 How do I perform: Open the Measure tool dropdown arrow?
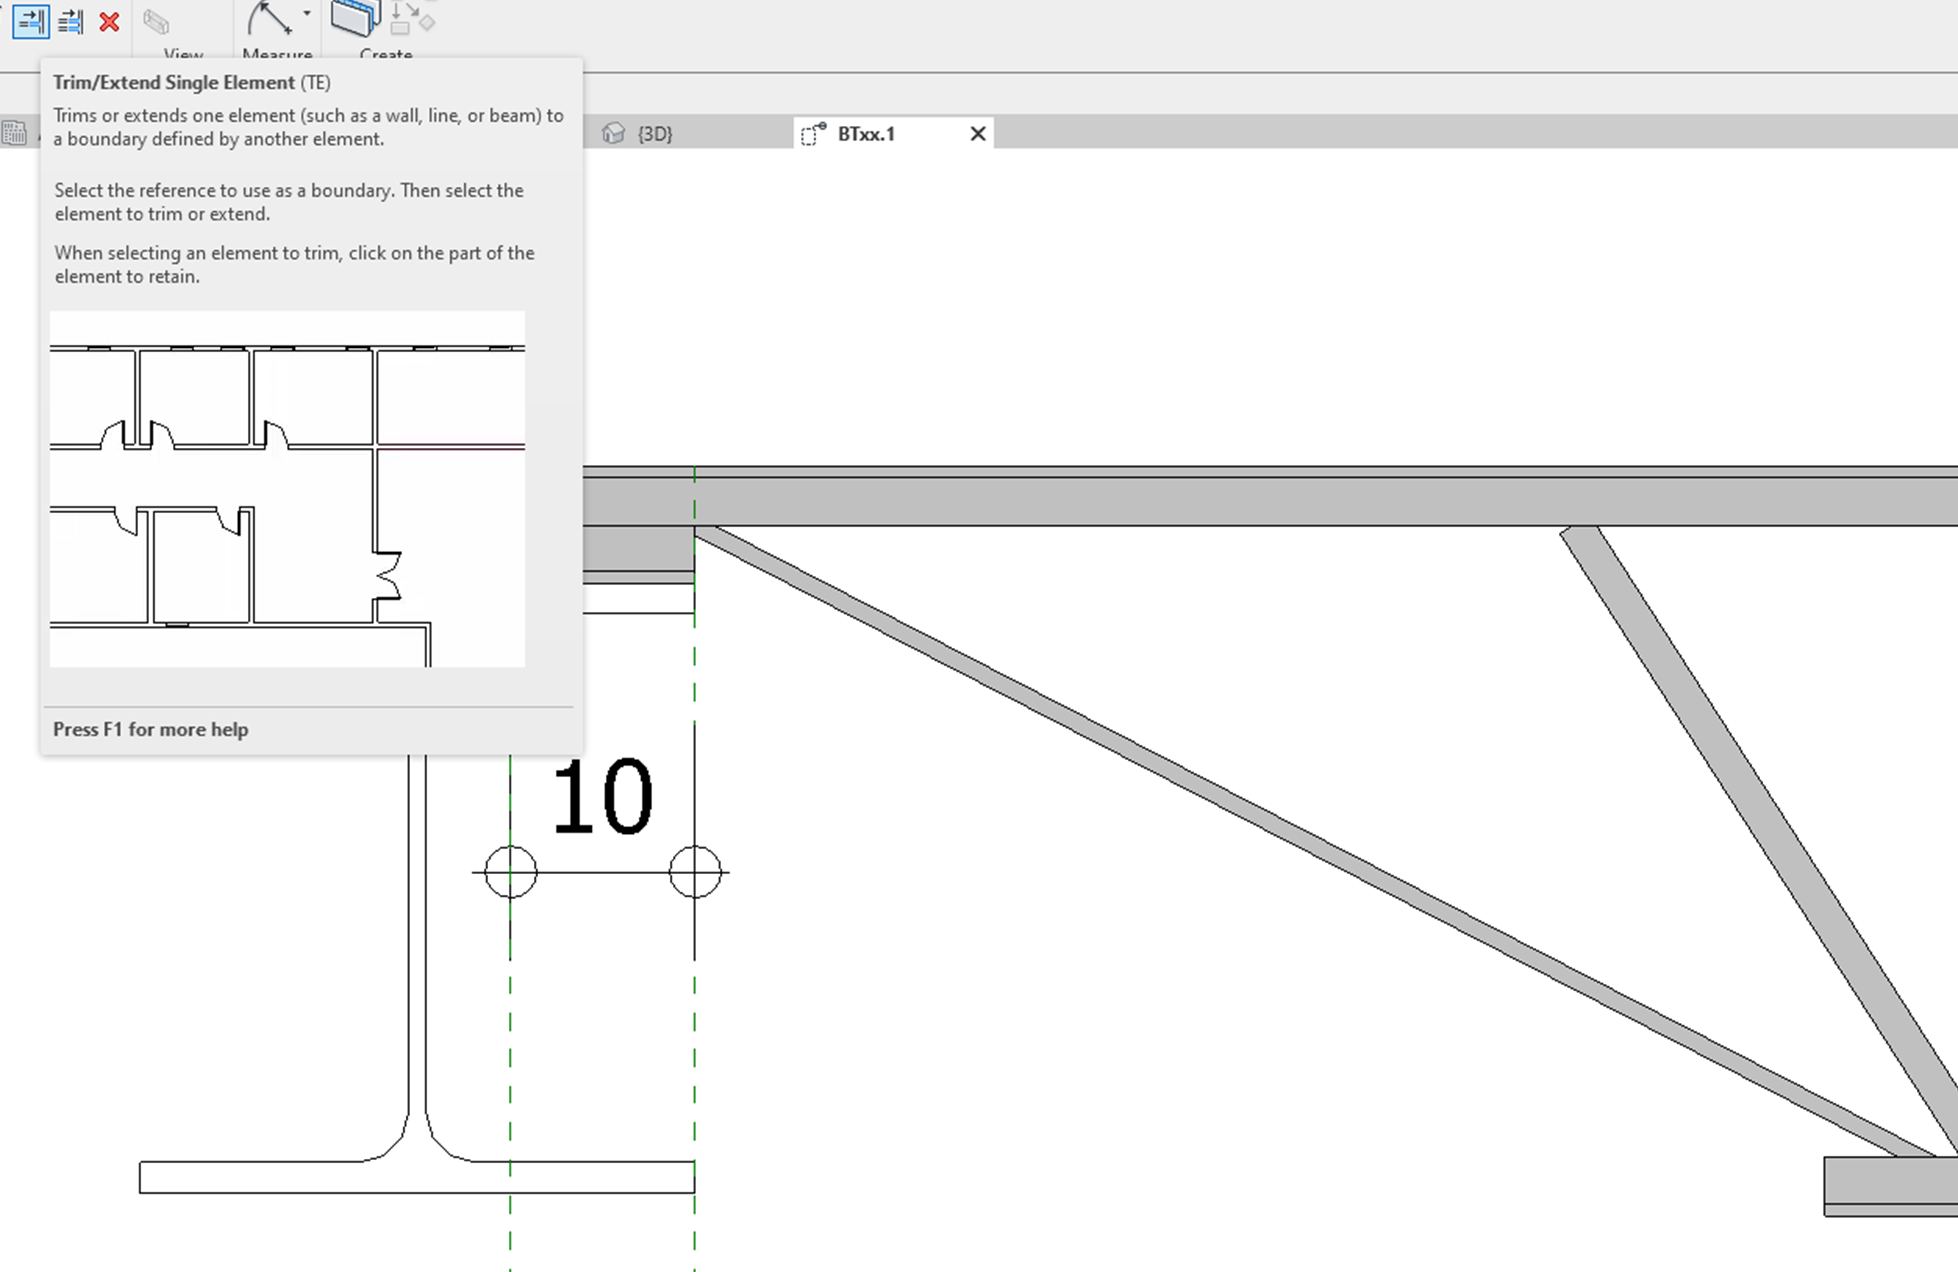pyautogui.click(x=306, y=15)
